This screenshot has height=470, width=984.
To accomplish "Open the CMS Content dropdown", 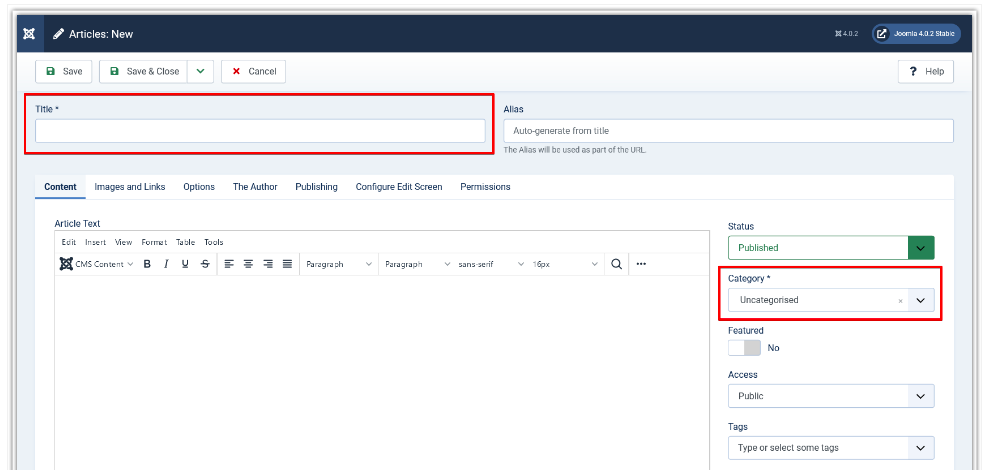I will coord(97,264).
